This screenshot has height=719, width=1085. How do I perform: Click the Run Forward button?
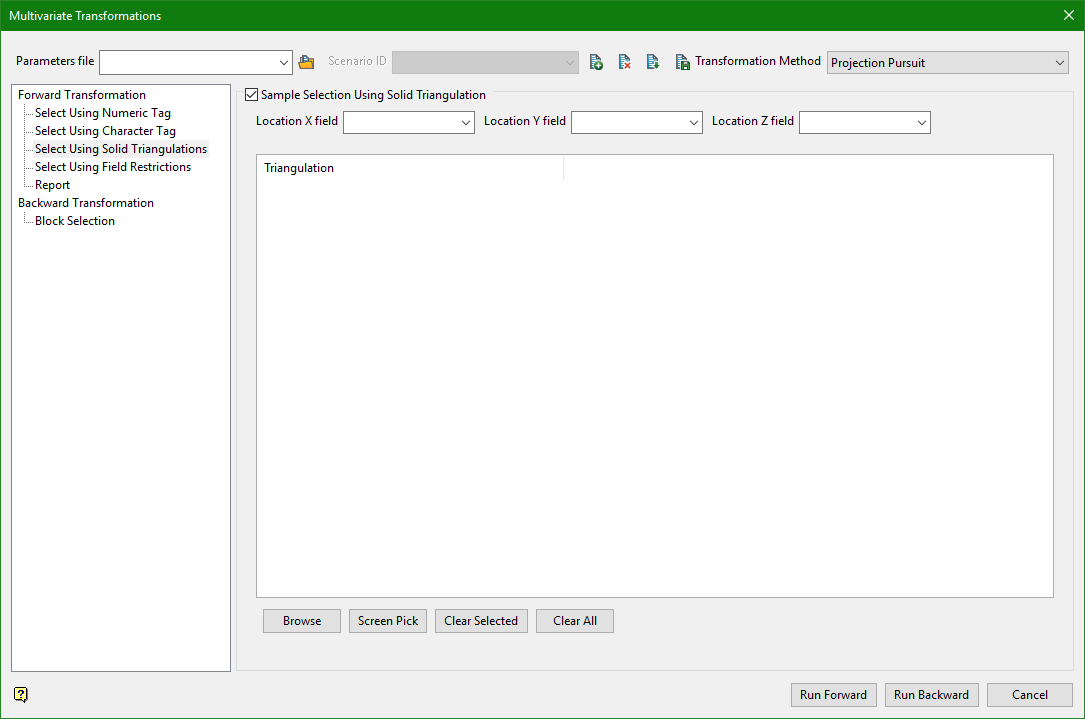(833, 695)
